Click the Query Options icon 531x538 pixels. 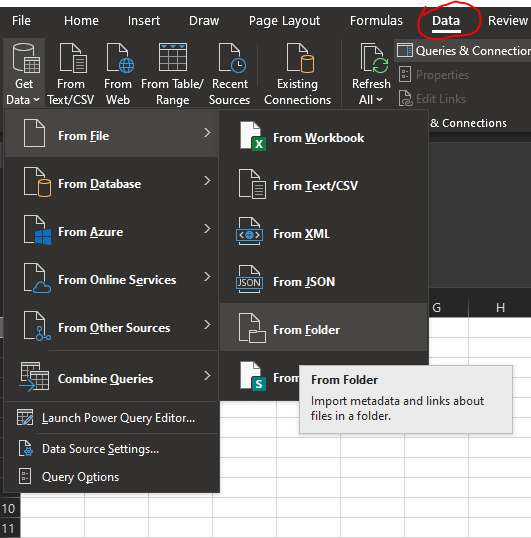point(25,476)
